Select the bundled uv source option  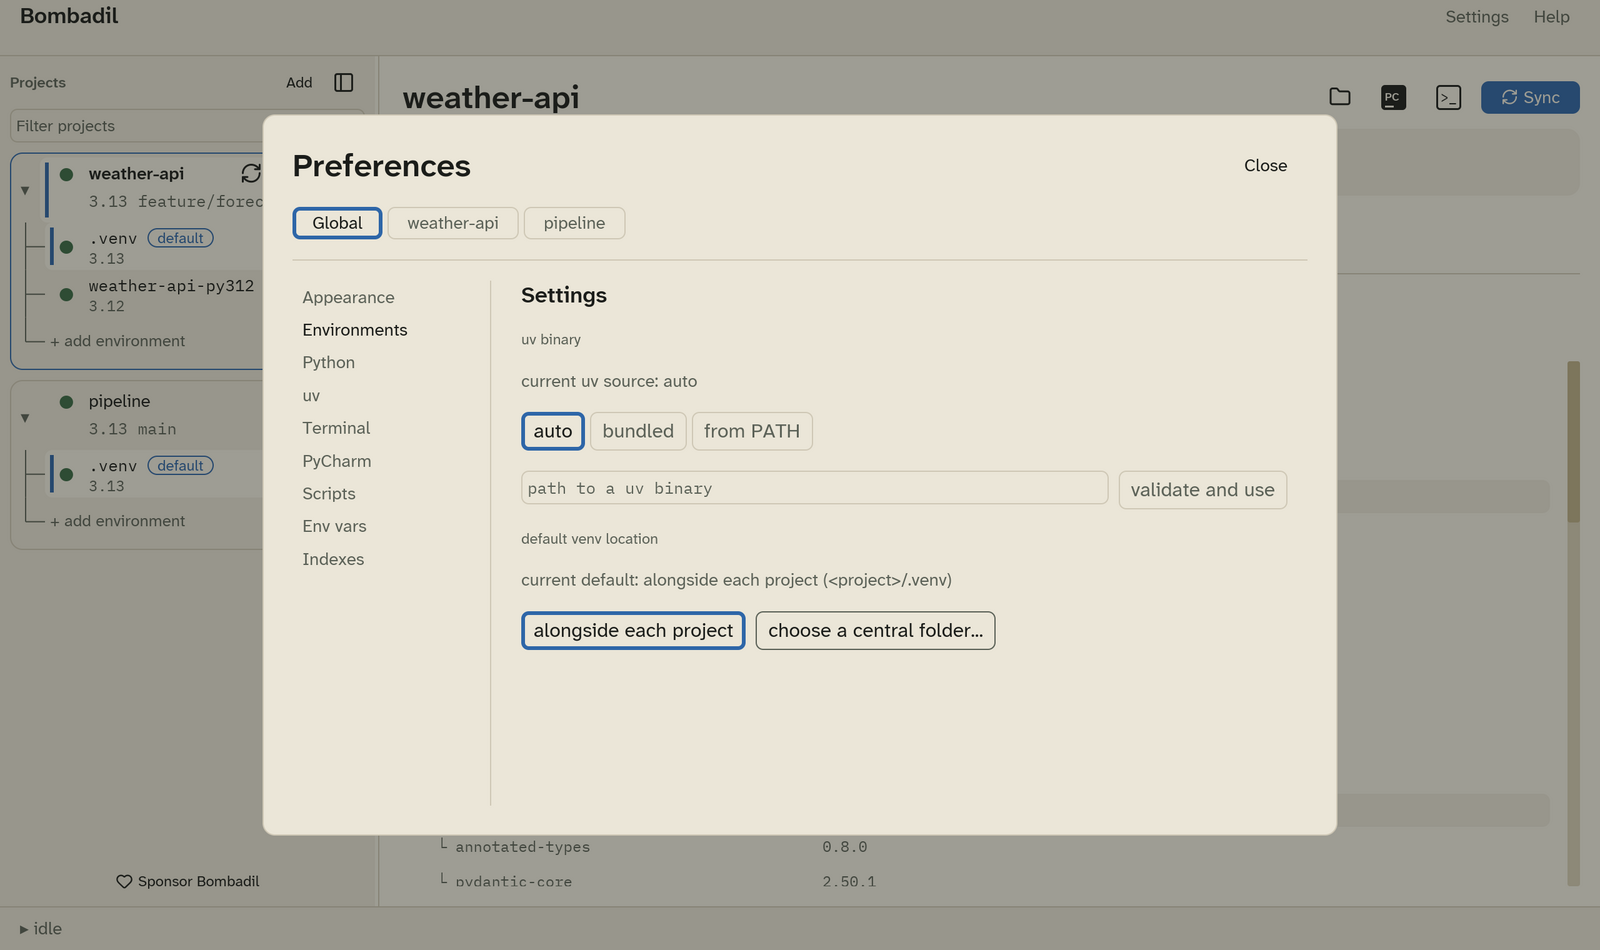click(638, 431)
